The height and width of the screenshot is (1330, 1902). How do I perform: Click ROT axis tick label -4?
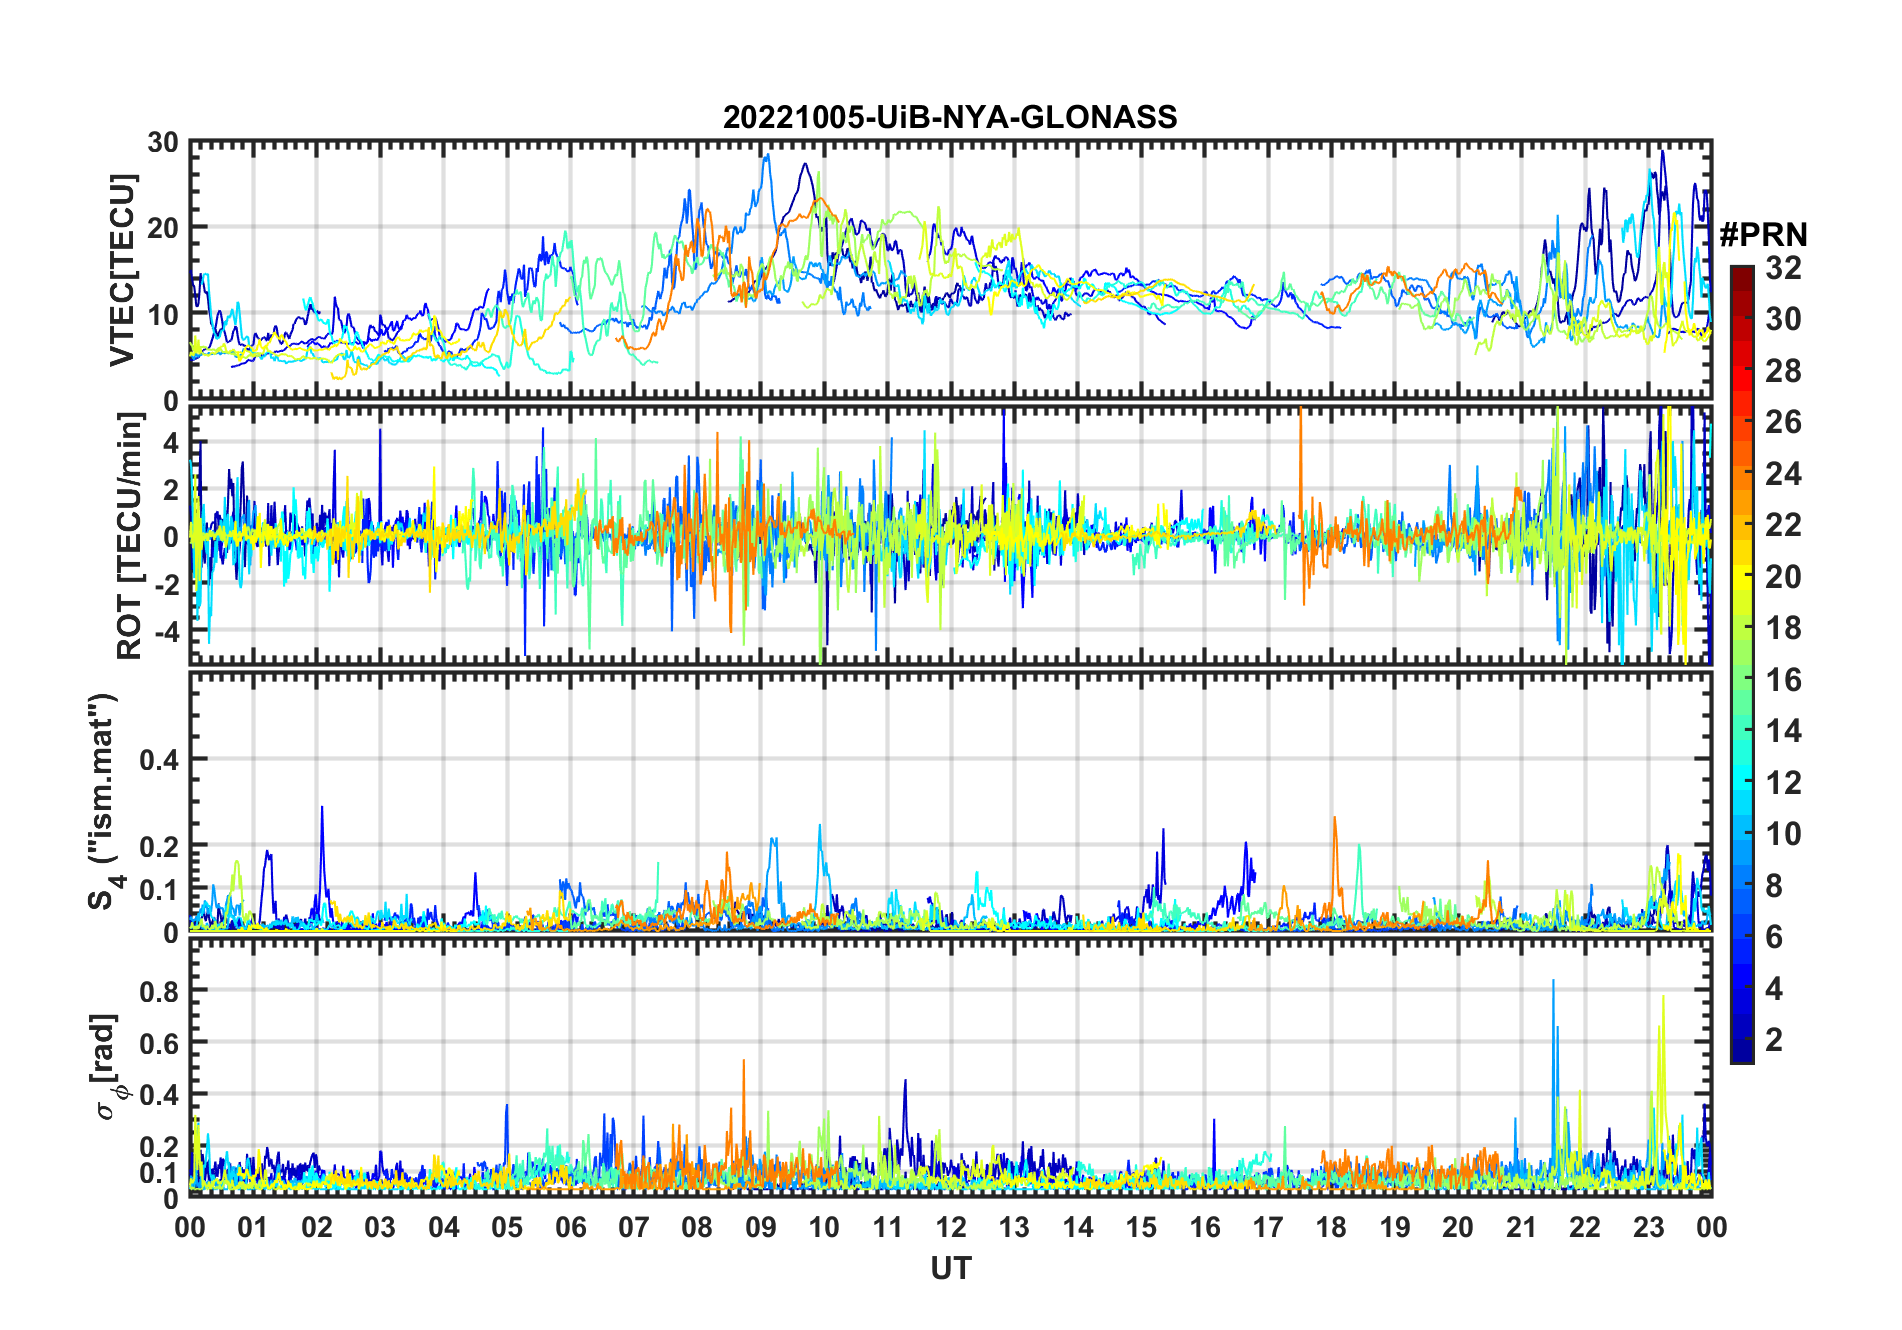(x=166, y=632)
